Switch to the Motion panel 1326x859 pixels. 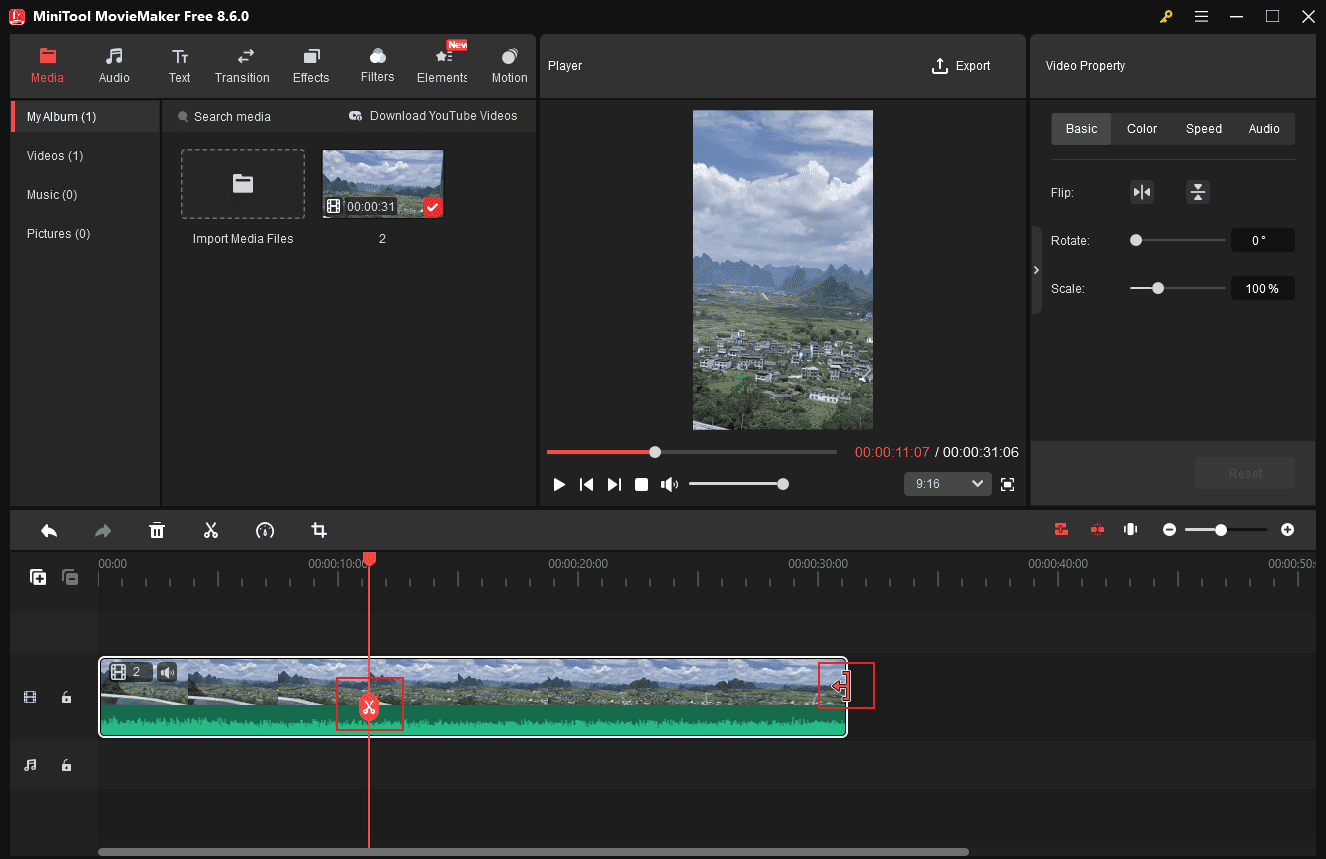point(509,63)
